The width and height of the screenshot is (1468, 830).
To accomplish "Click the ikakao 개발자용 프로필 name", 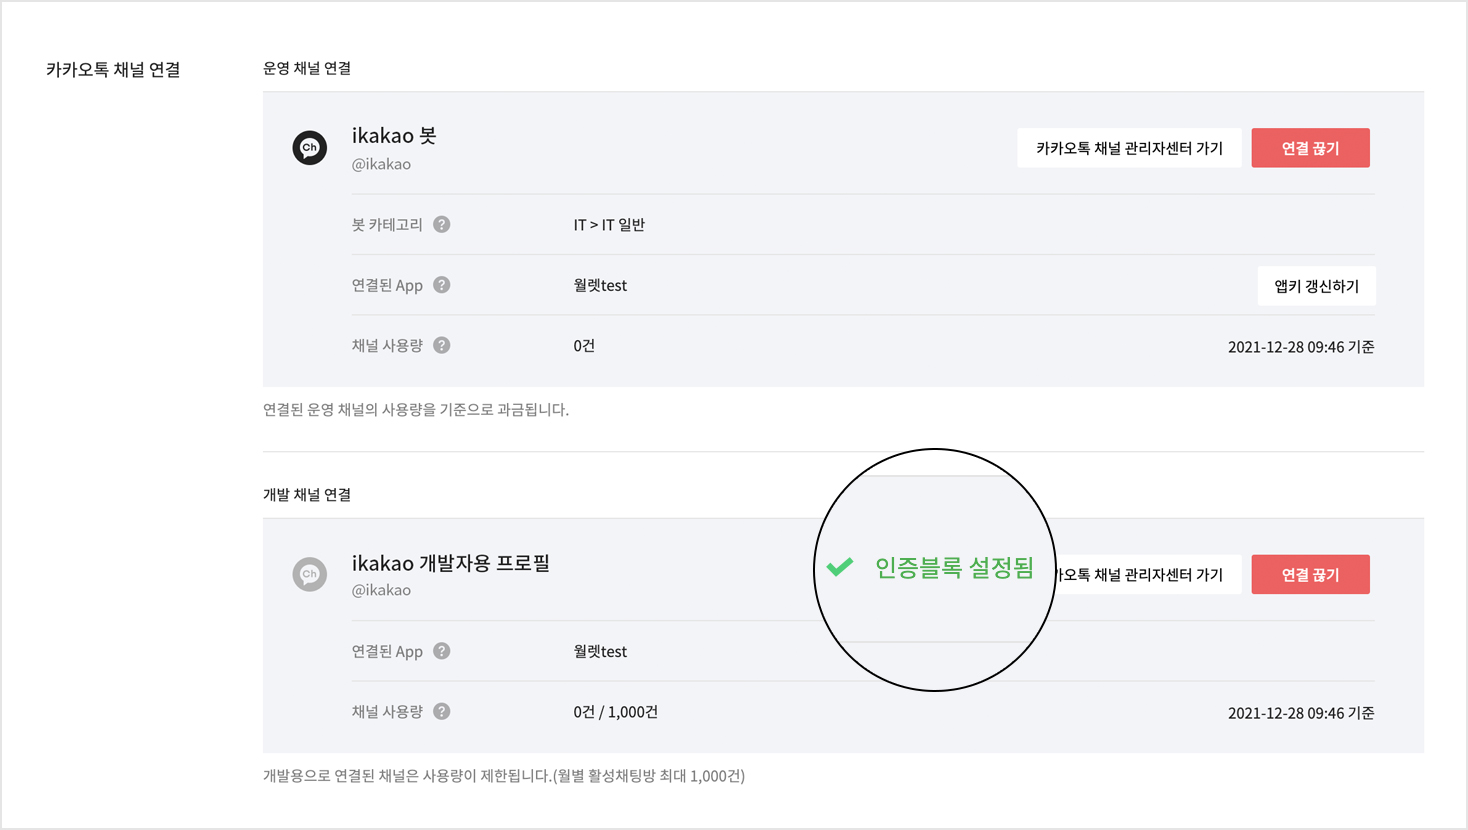I will click(450, 563).
